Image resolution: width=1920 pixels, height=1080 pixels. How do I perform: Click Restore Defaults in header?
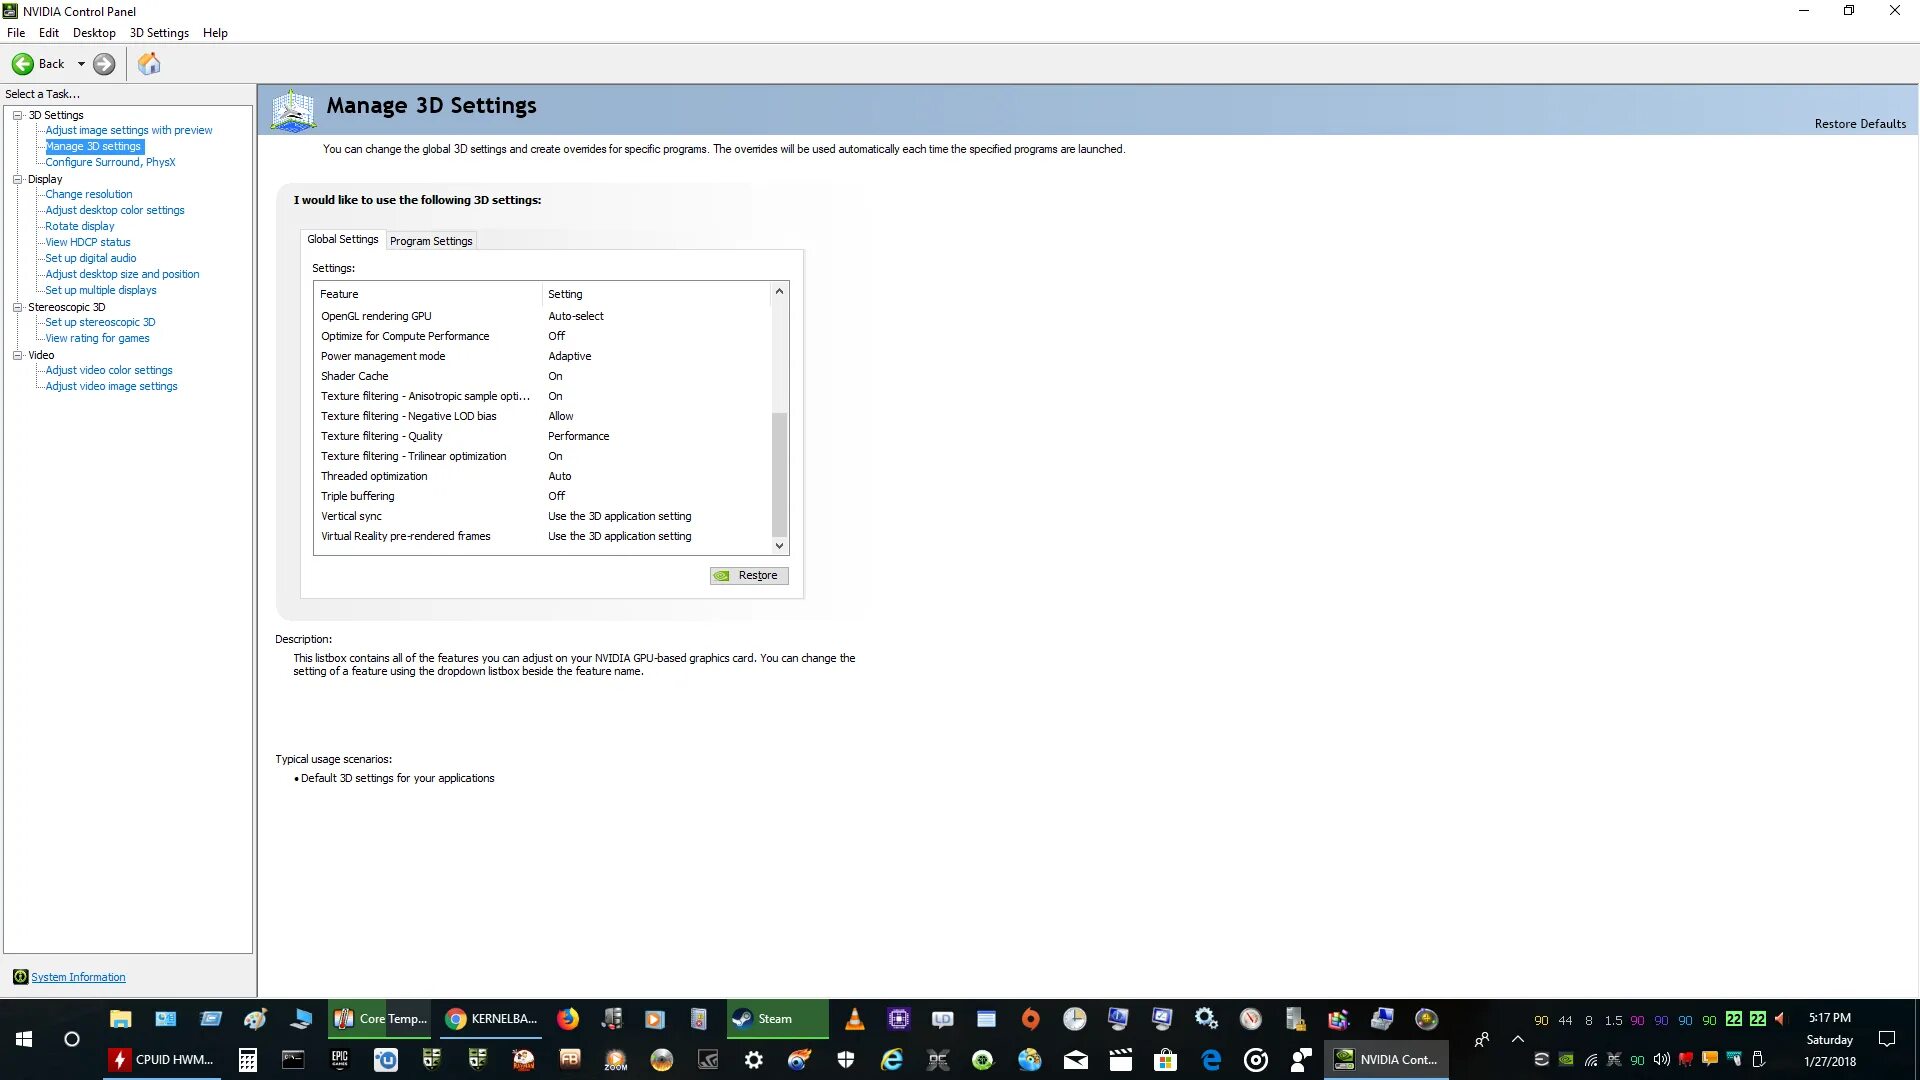coord(1860,124)
